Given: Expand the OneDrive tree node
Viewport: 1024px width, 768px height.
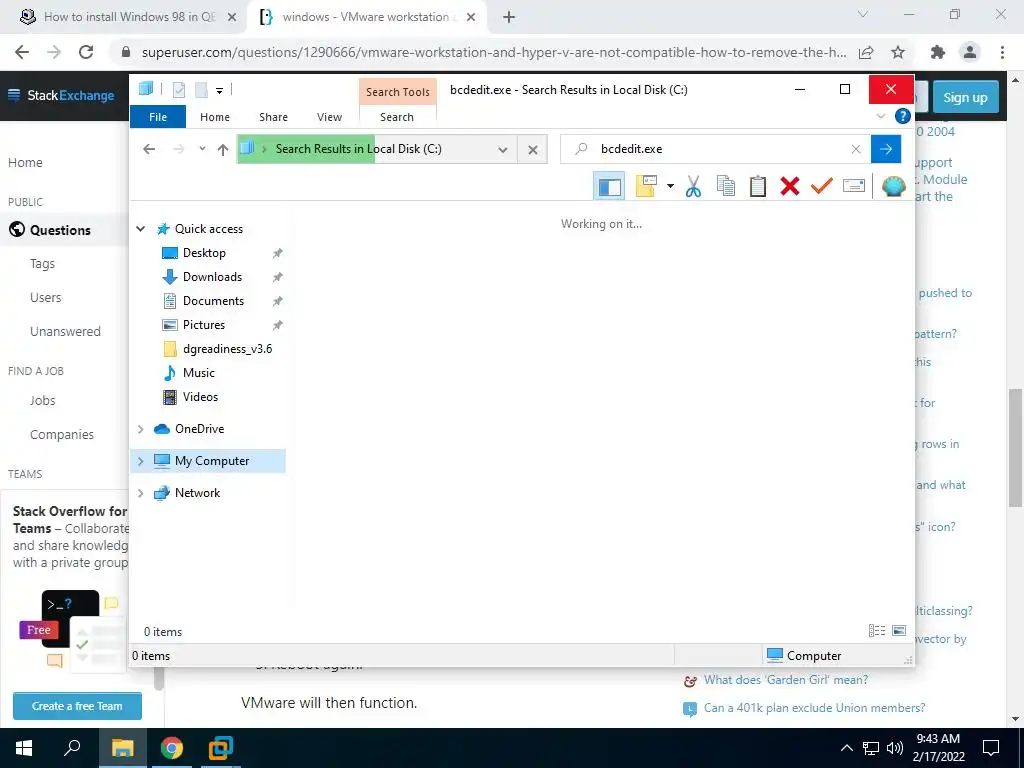Looking at the screenshot, I should click(x=140, y=428).
